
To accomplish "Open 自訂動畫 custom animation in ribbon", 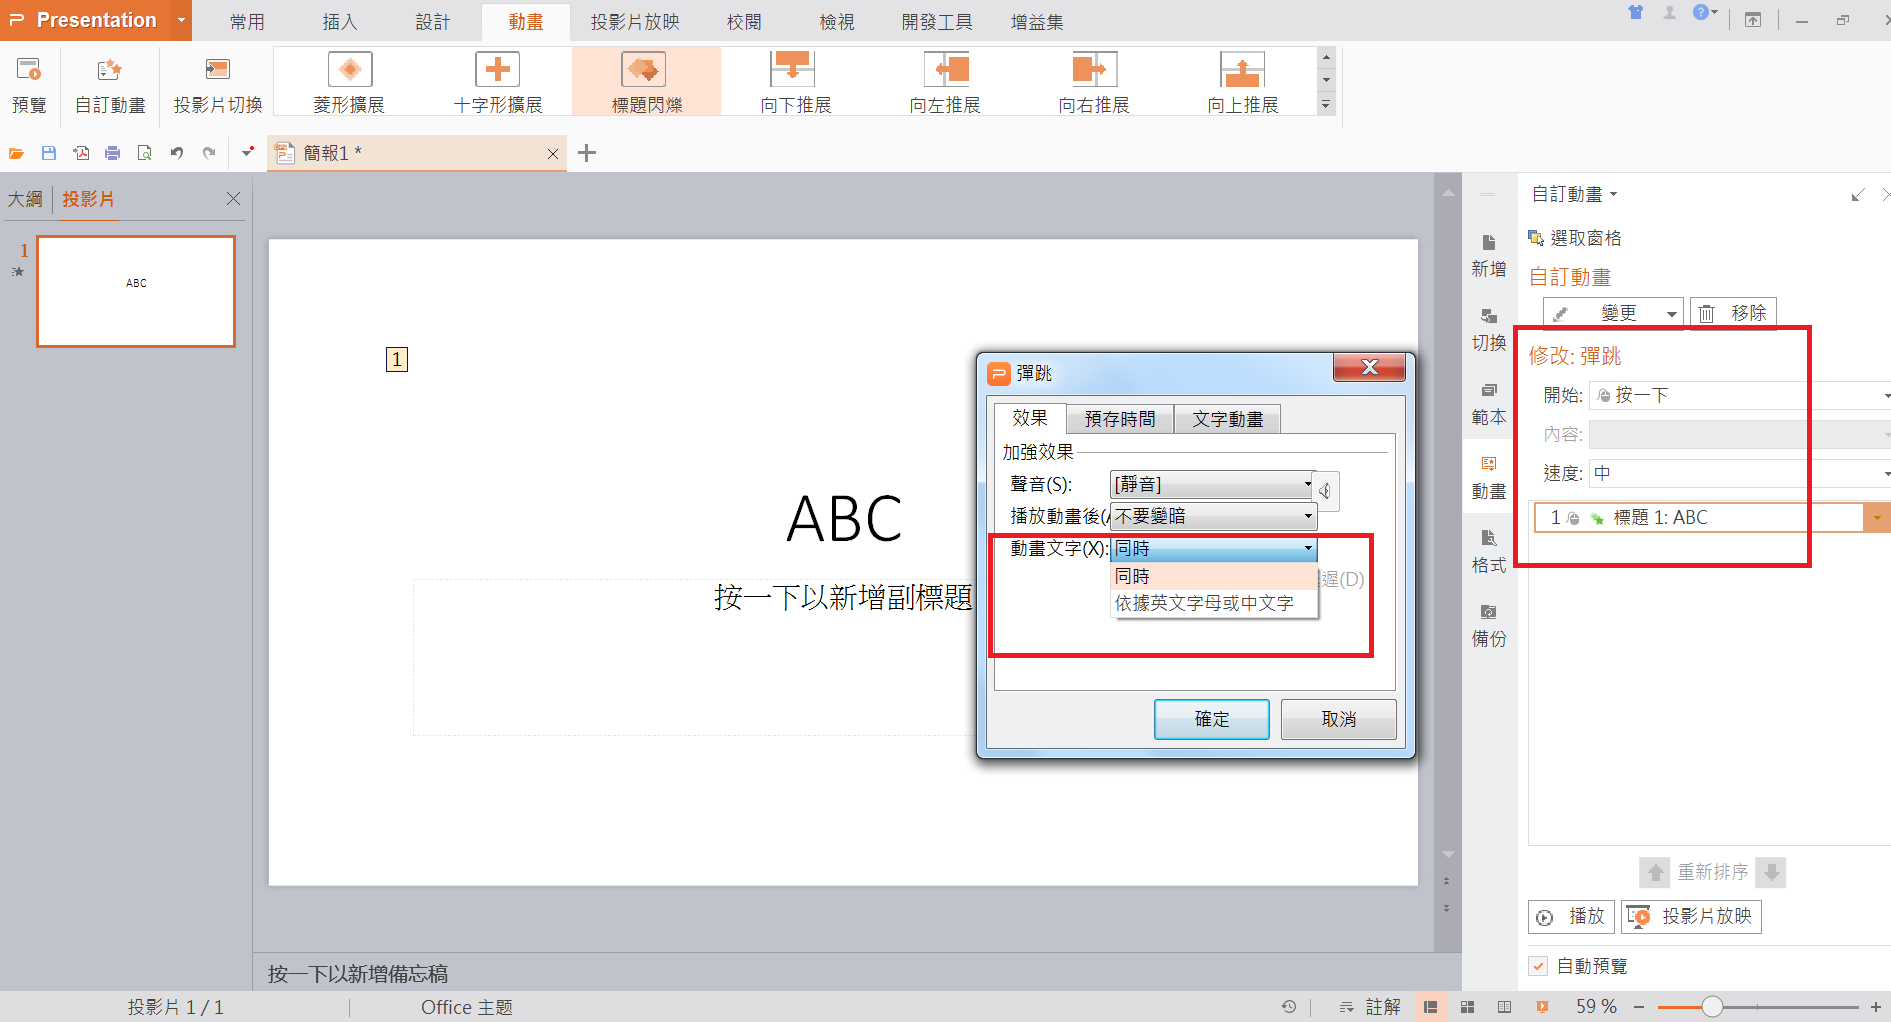I will pos(110,84).
